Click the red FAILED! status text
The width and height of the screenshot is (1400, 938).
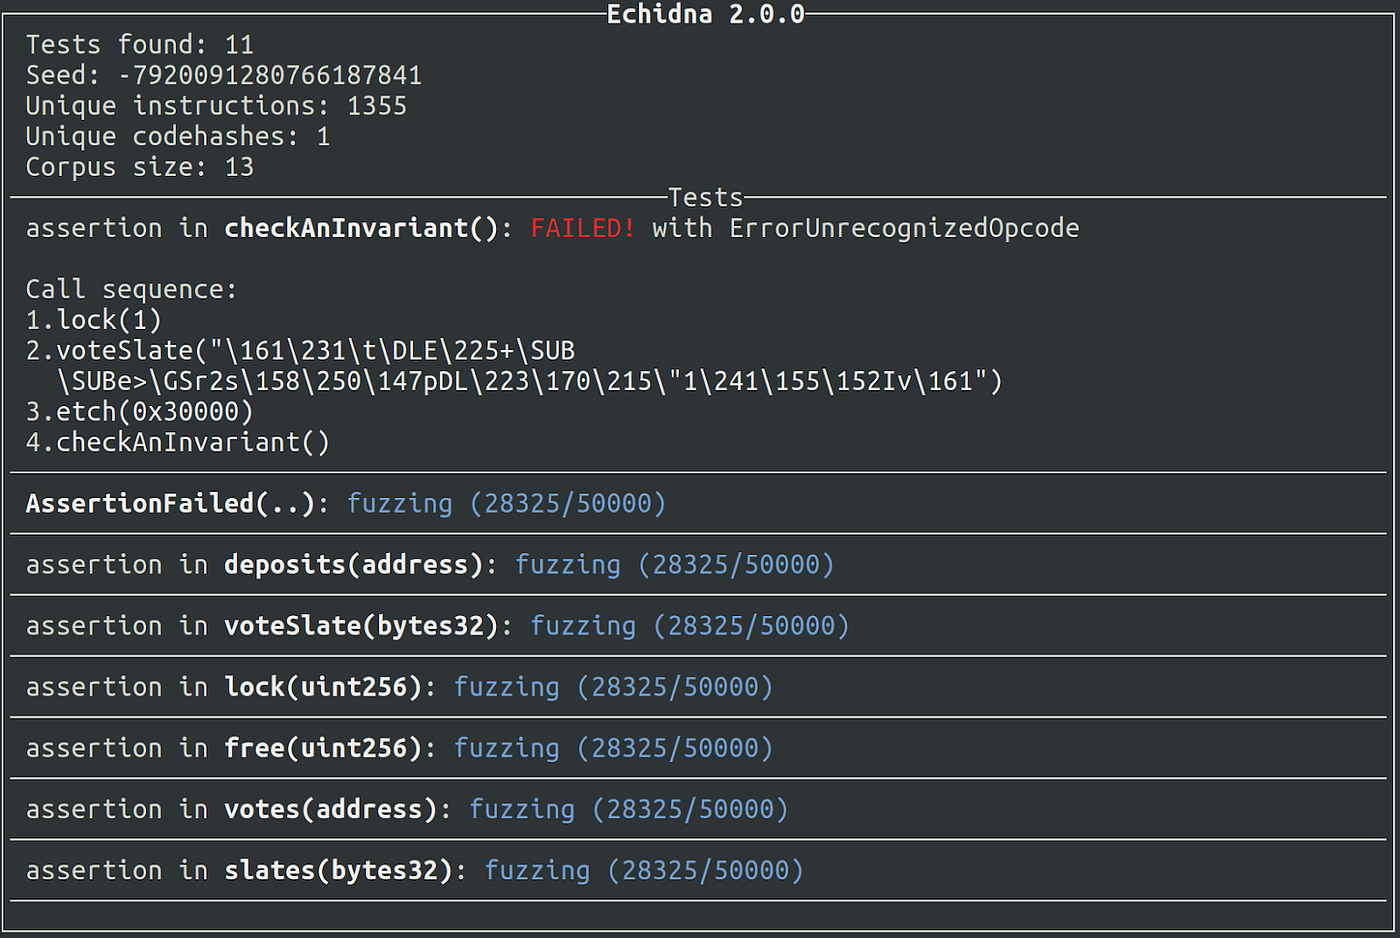[583, 228]
